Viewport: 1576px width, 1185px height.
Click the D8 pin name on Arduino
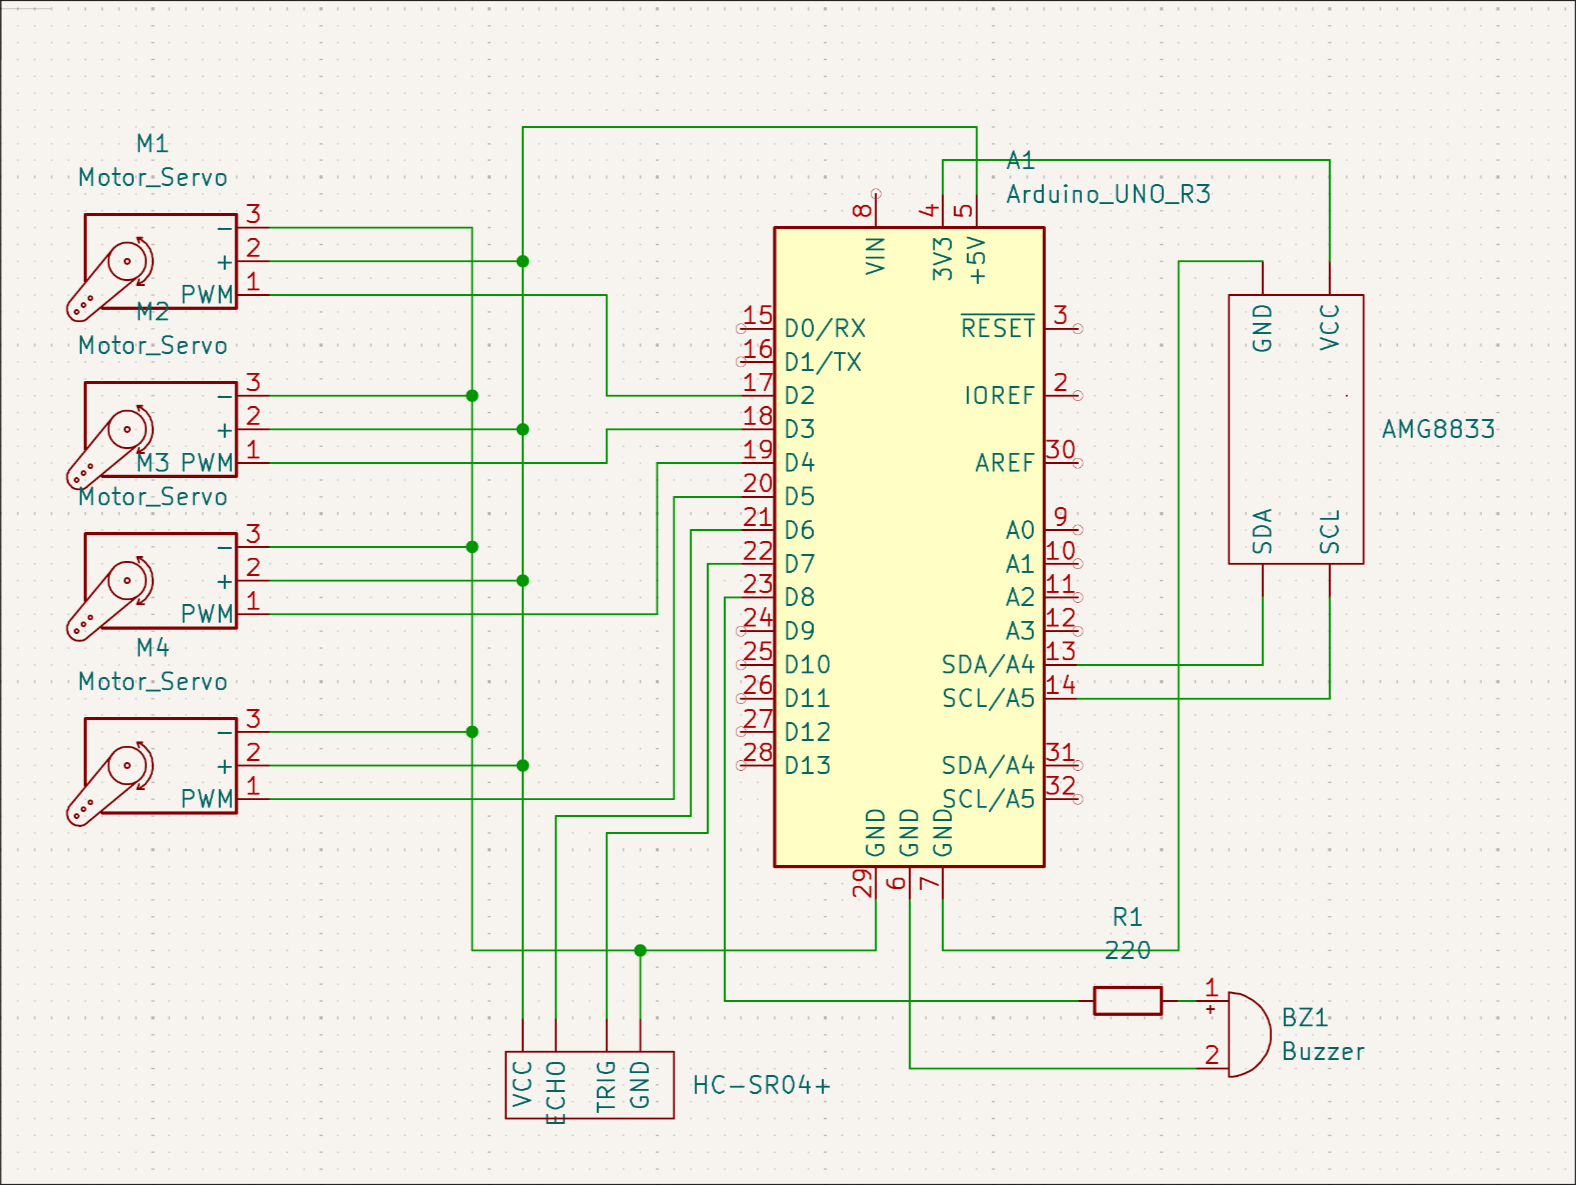tap(800, 597)
